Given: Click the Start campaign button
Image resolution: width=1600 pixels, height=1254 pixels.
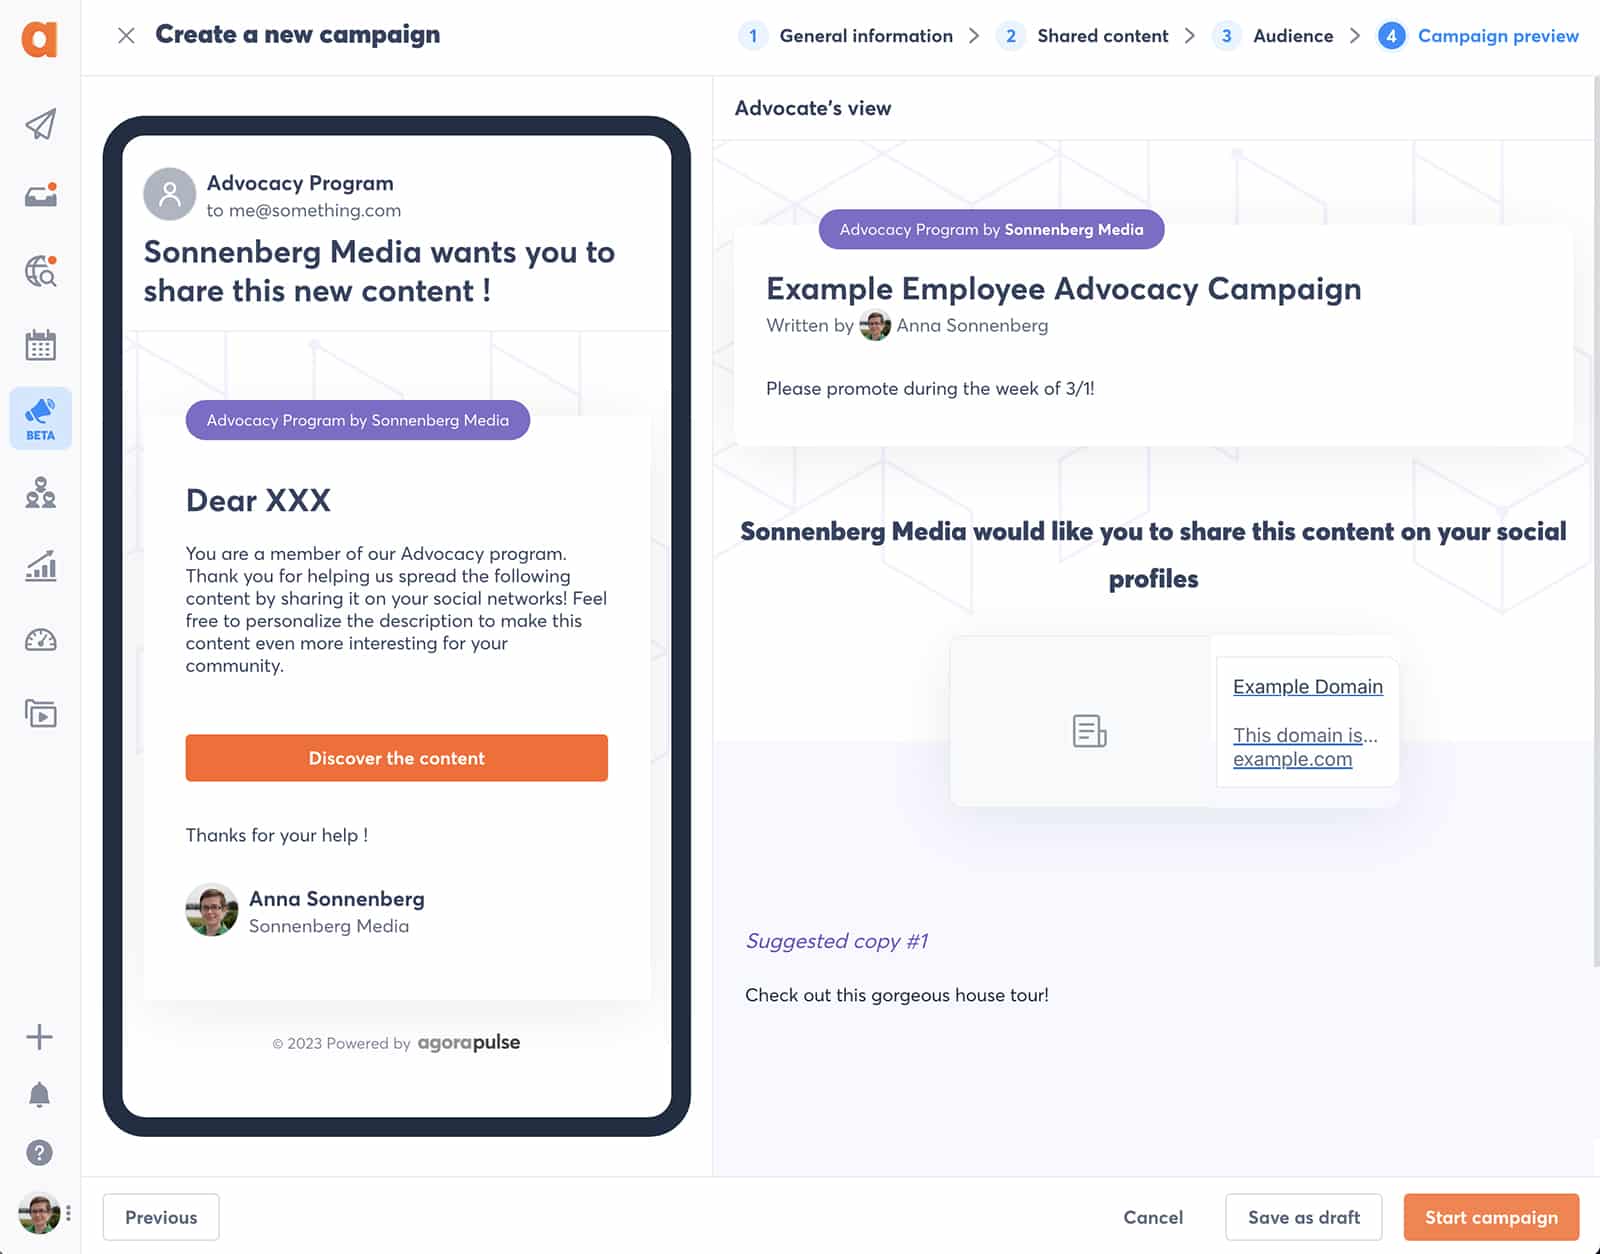Looking at the screenshot, I should click(x=1491, y=1217).
